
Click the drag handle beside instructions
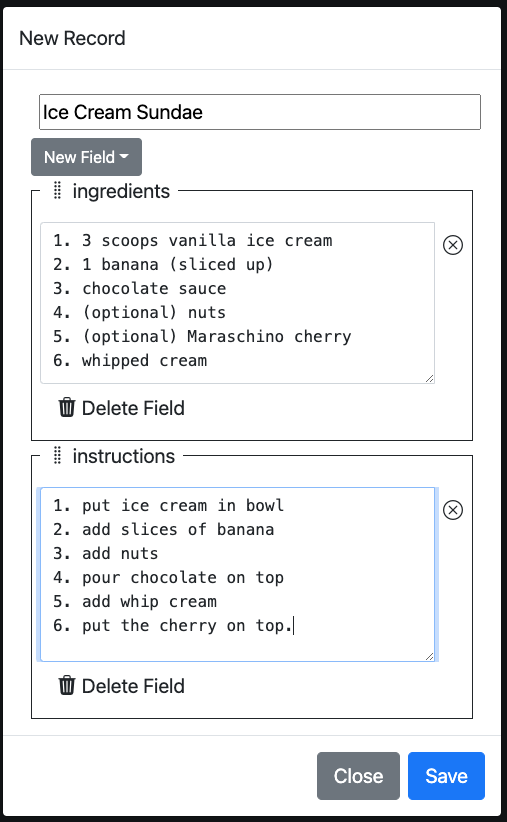pyautogui.click(x=58, y=456)
